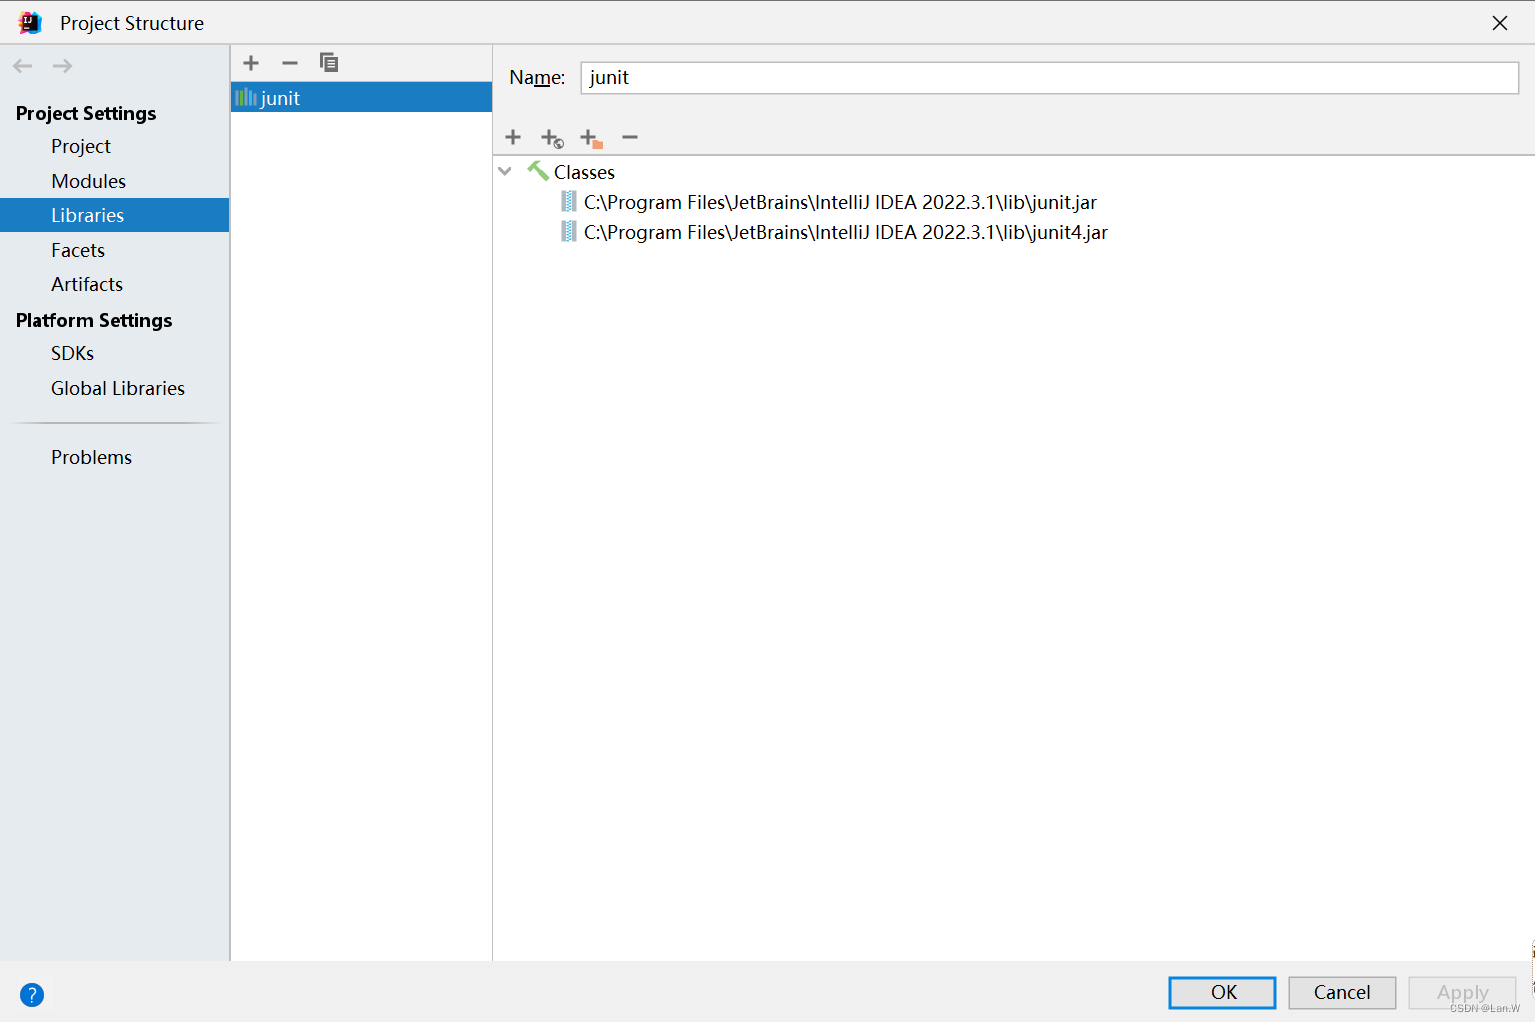Screen dimensions: 1535x1022
Task: Click the back navigation arrow
Action: tap(22, 65)
